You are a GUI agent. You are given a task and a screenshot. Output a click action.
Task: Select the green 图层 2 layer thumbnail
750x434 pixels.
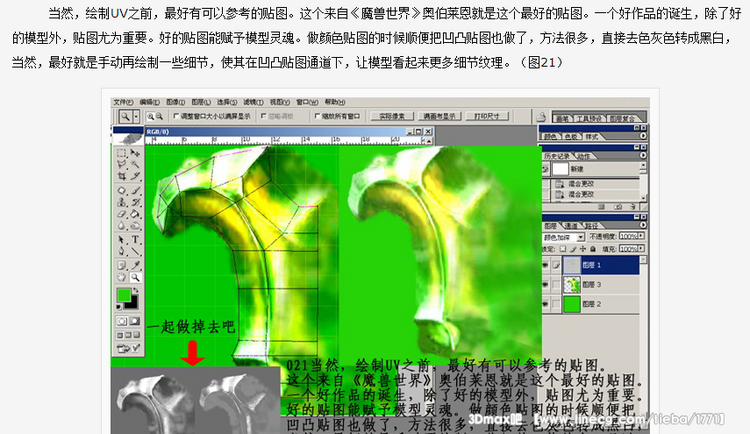tap(572, 304)
